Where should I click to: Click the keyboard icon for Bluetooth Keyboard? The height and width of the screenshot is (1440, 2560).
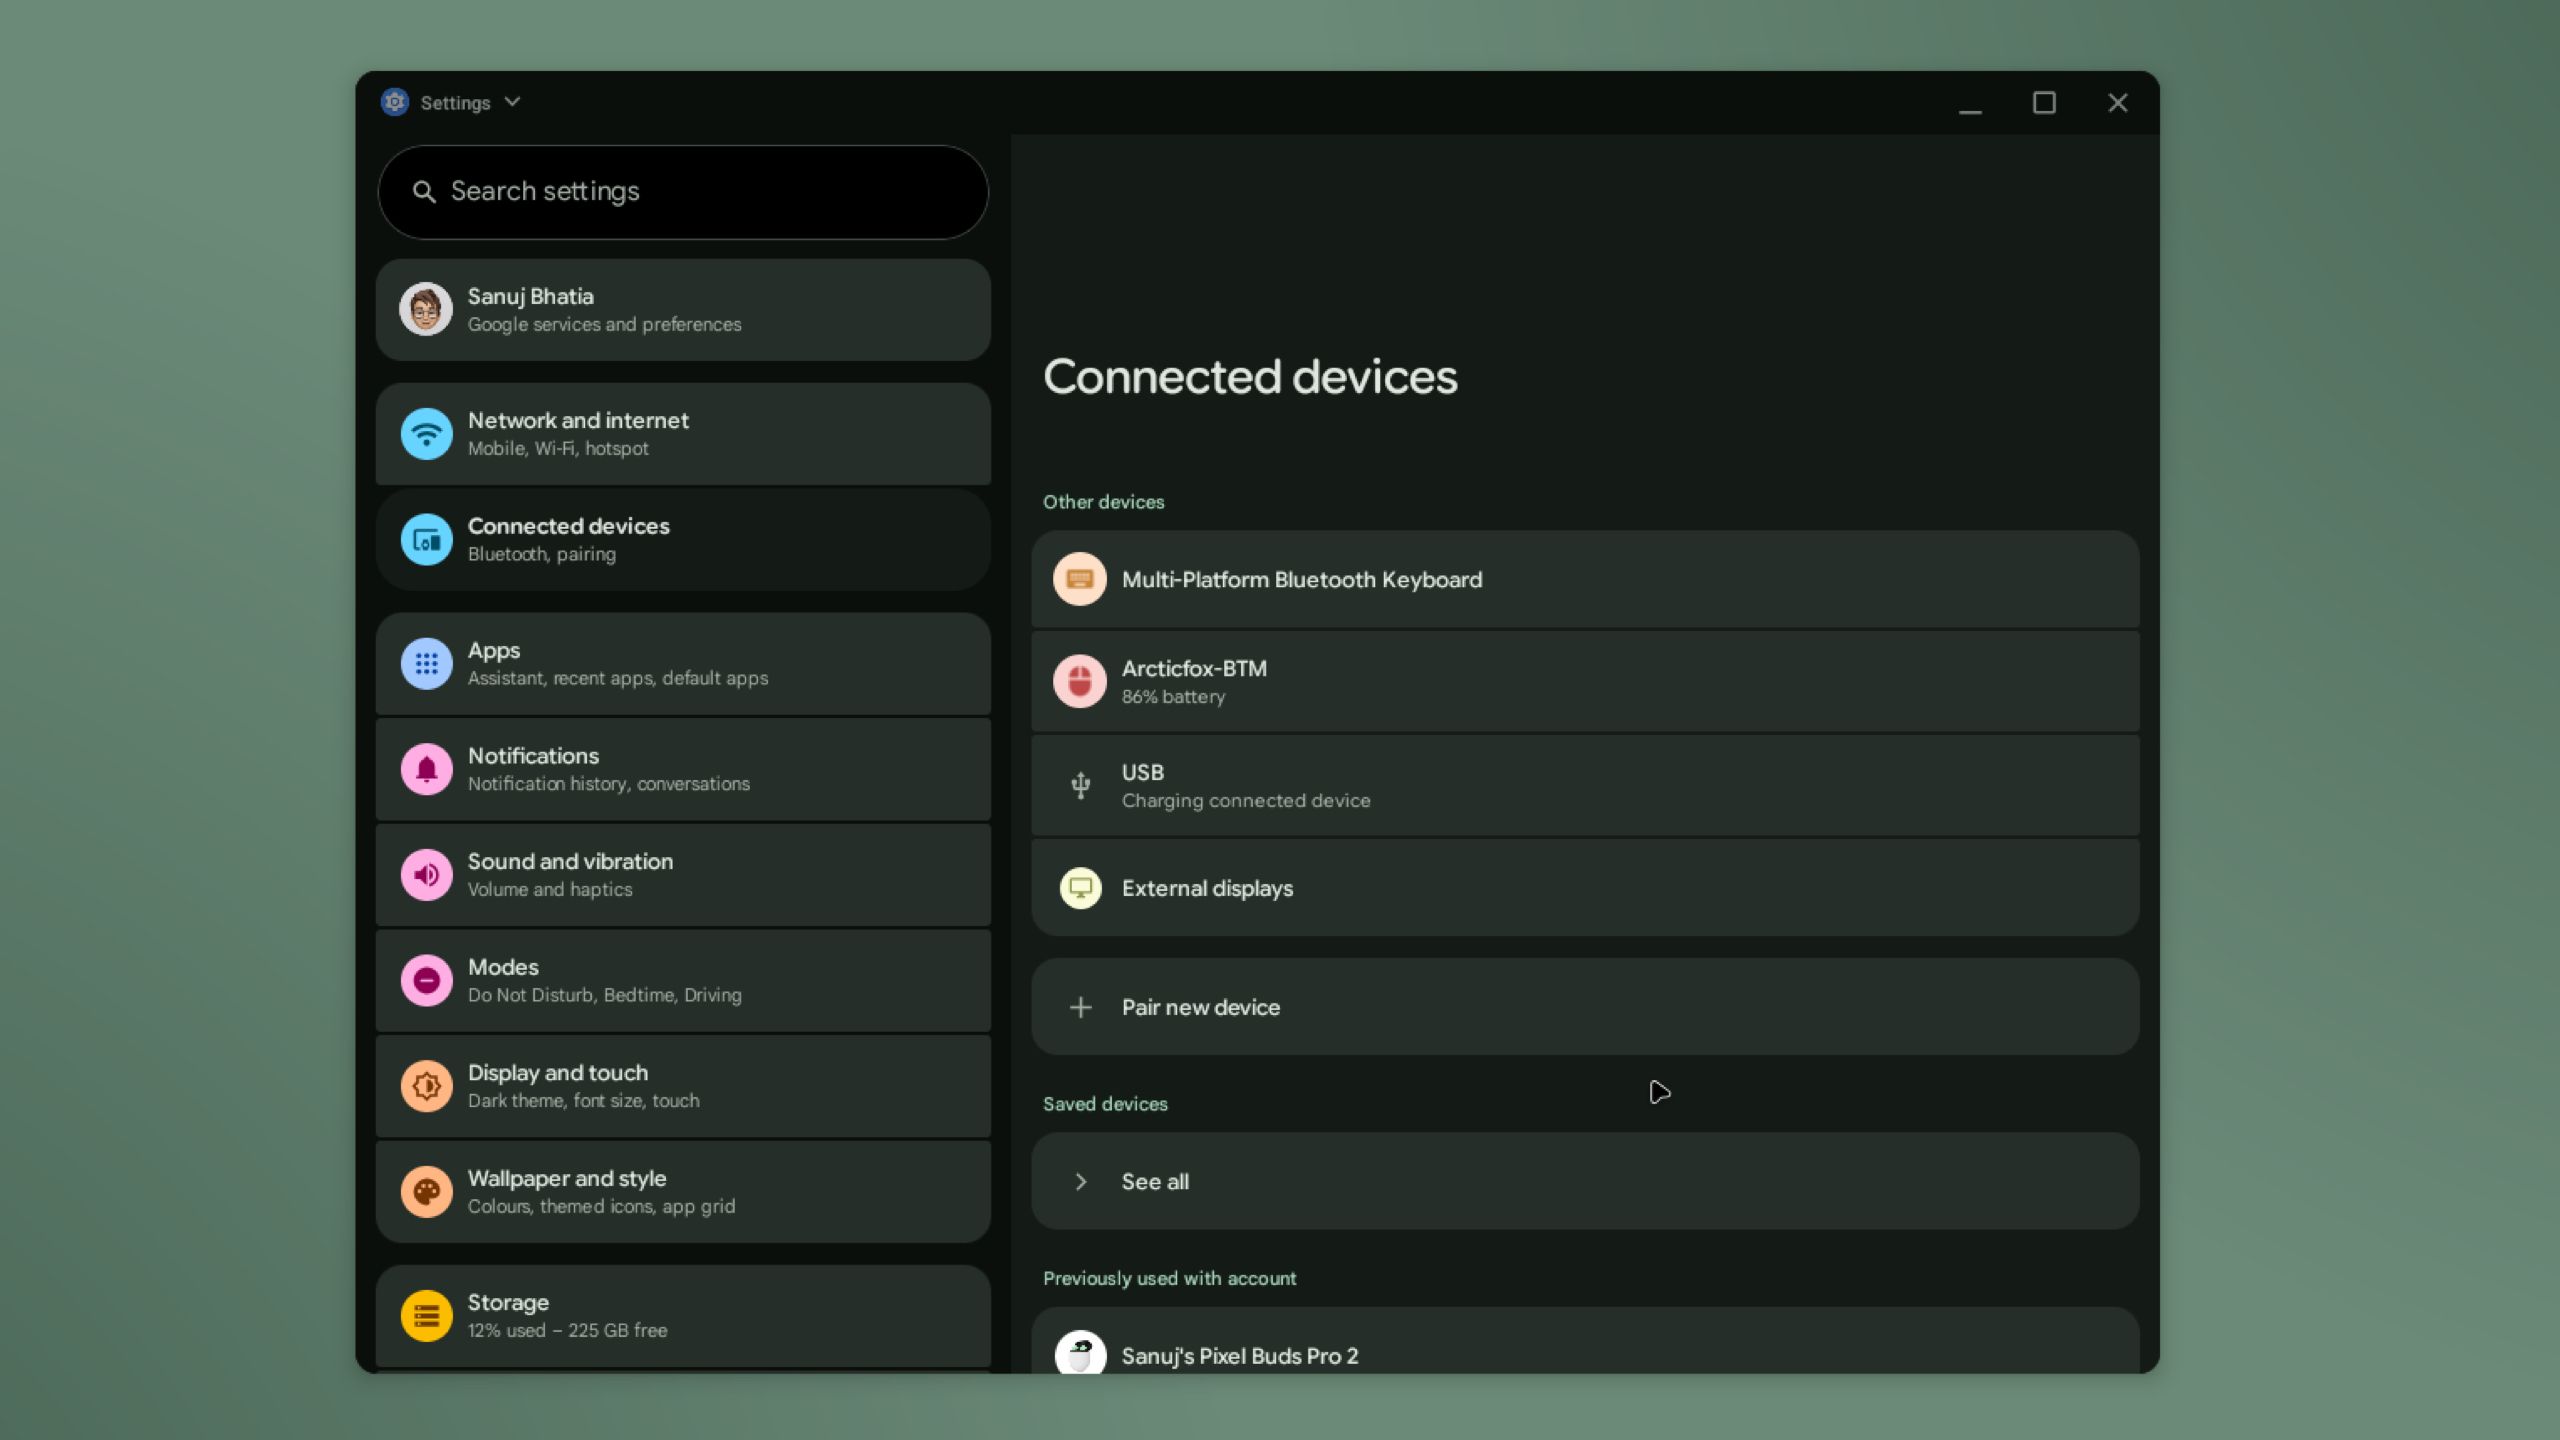1080,579
